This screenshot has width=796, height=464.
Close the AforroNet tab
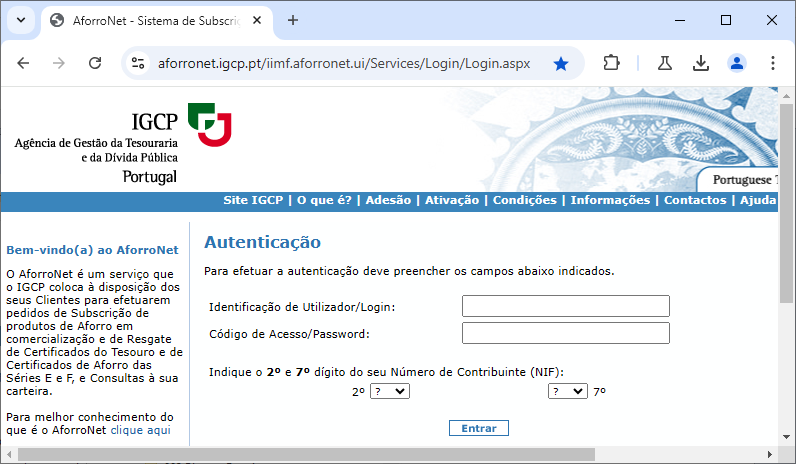257,20
